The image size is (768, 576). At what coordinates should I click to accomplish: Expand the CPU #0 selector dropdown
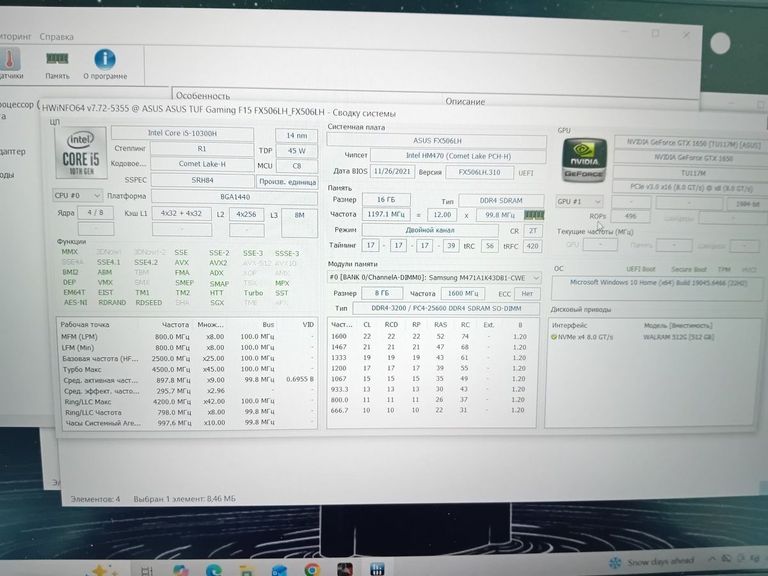click(76, 195)
